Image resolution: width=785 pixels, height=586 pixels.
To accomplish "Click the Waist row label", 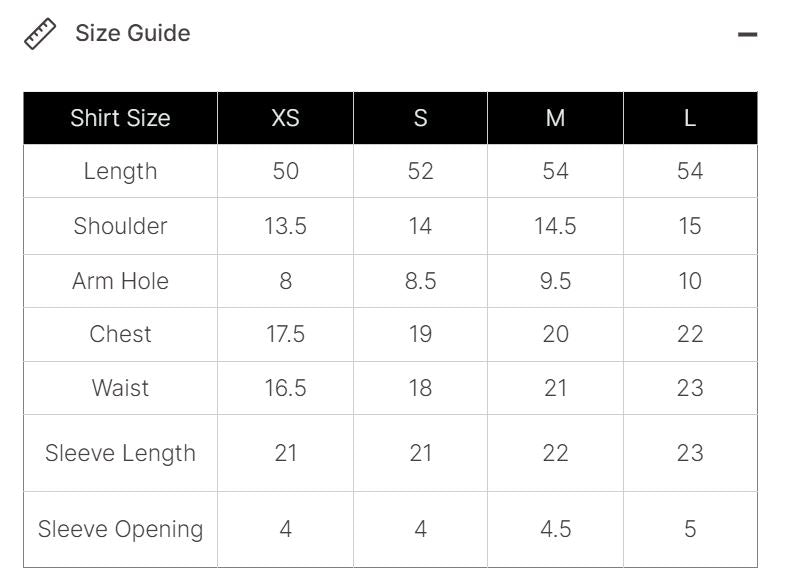I will click(120, 388).
